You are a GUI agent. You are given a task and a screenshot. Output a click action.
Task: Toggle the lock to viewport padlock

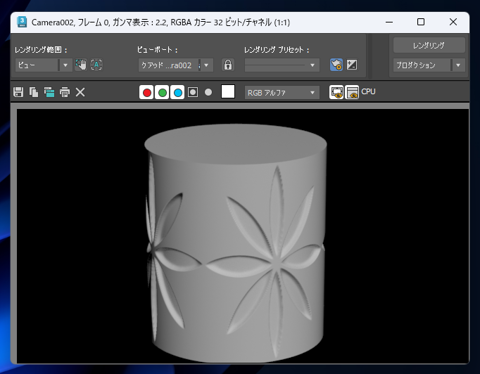pos(228,65)
